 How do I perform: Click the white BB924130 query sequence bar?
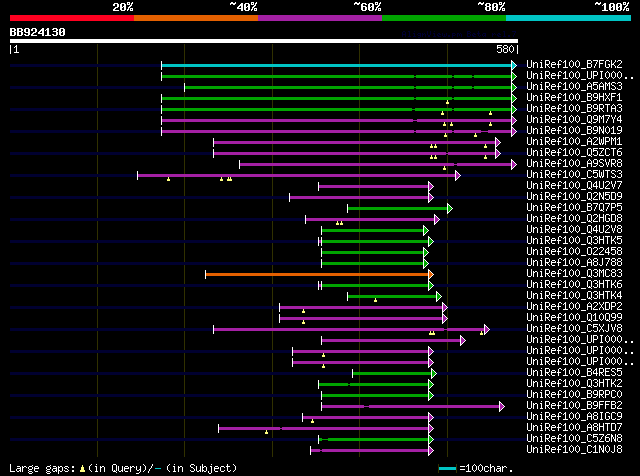(x=264, y=41)
